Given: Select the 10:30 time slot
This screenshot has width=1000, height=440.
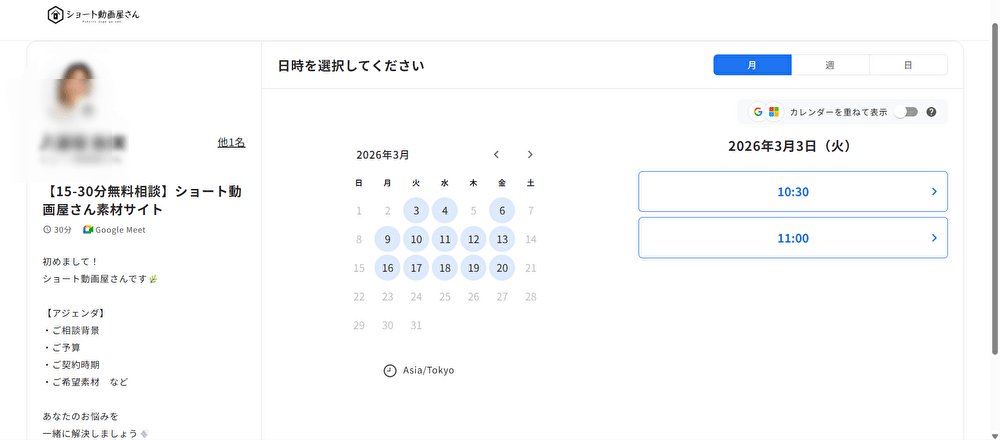Looking at the screenshot, I should 792,191.
